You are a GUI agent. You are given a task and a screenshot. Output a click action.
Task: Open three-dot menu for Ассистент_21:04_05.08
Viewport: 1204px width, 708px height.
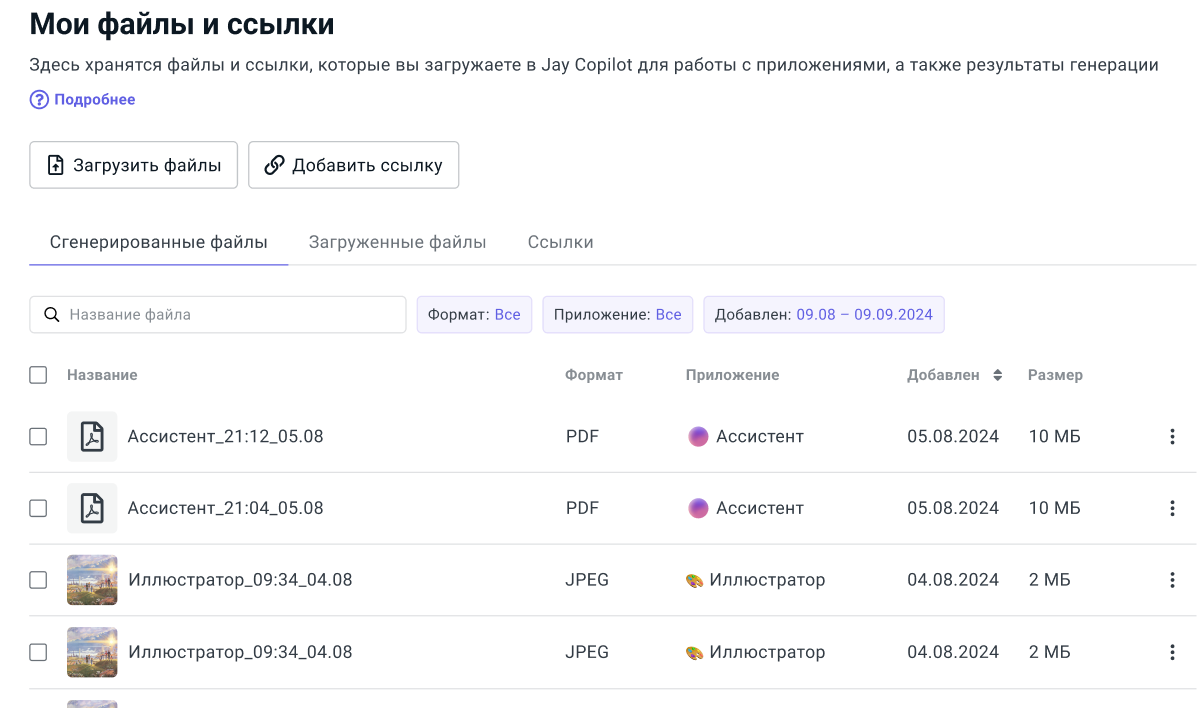pos(1172,509)
